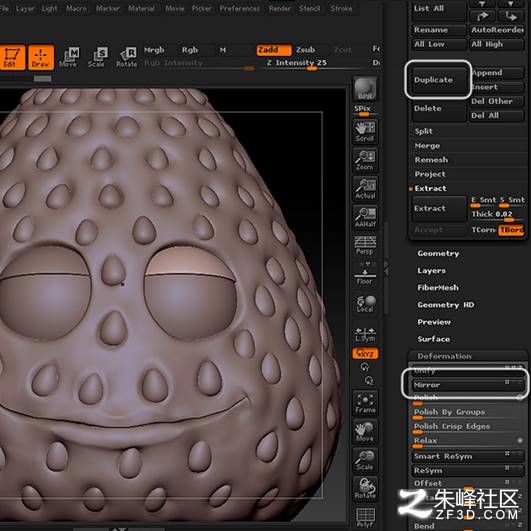Click the BPR render icon

click(x=365, y=89)
